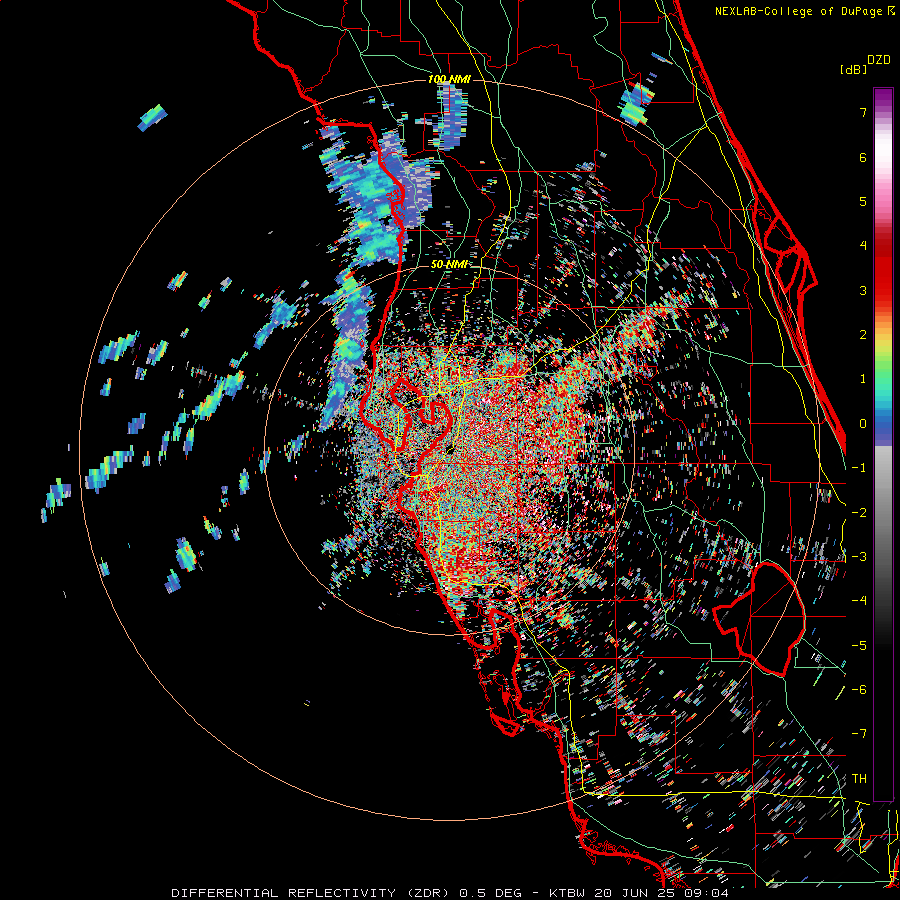Click the 6 value on color scale
The width and height of the screenshot is (900, 900).
tap(863, 157)
